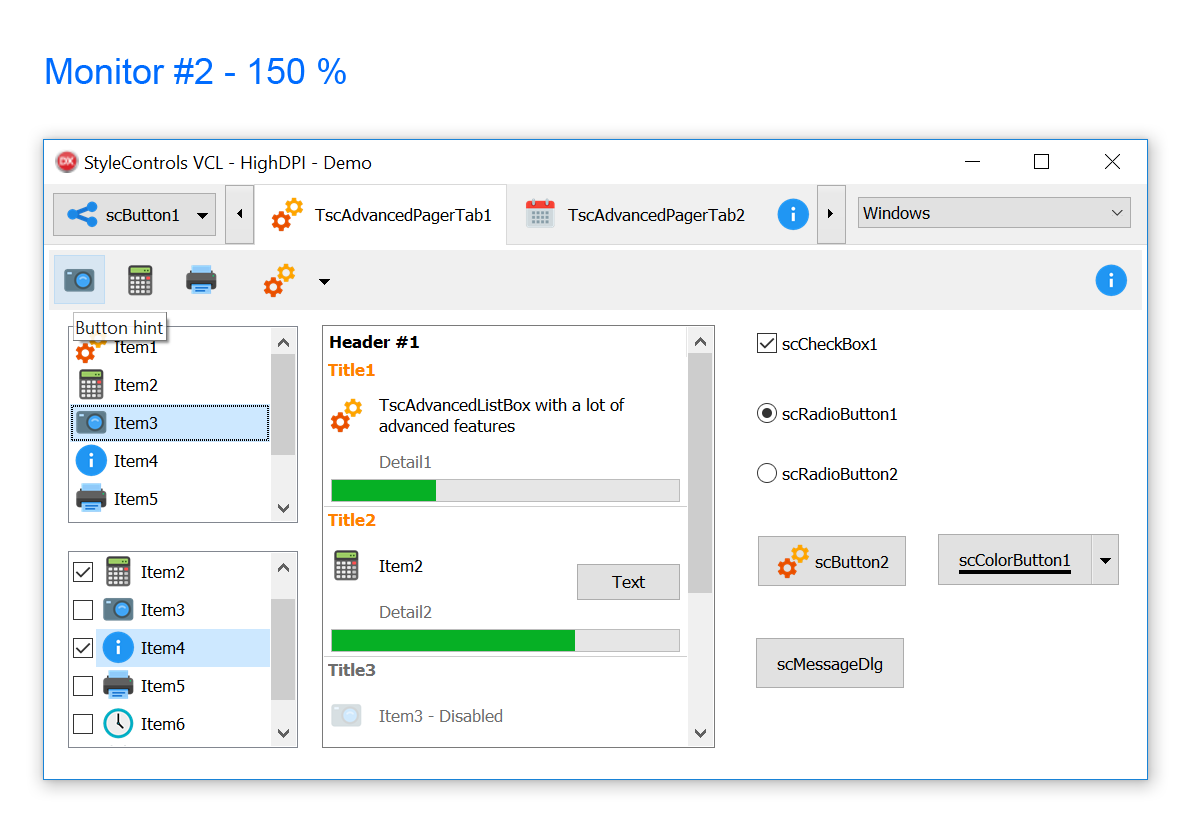The width and height of the screenshot is (1197, 825).
Task: Check Item5 checkbox in checklist
Action: [82, 685]
